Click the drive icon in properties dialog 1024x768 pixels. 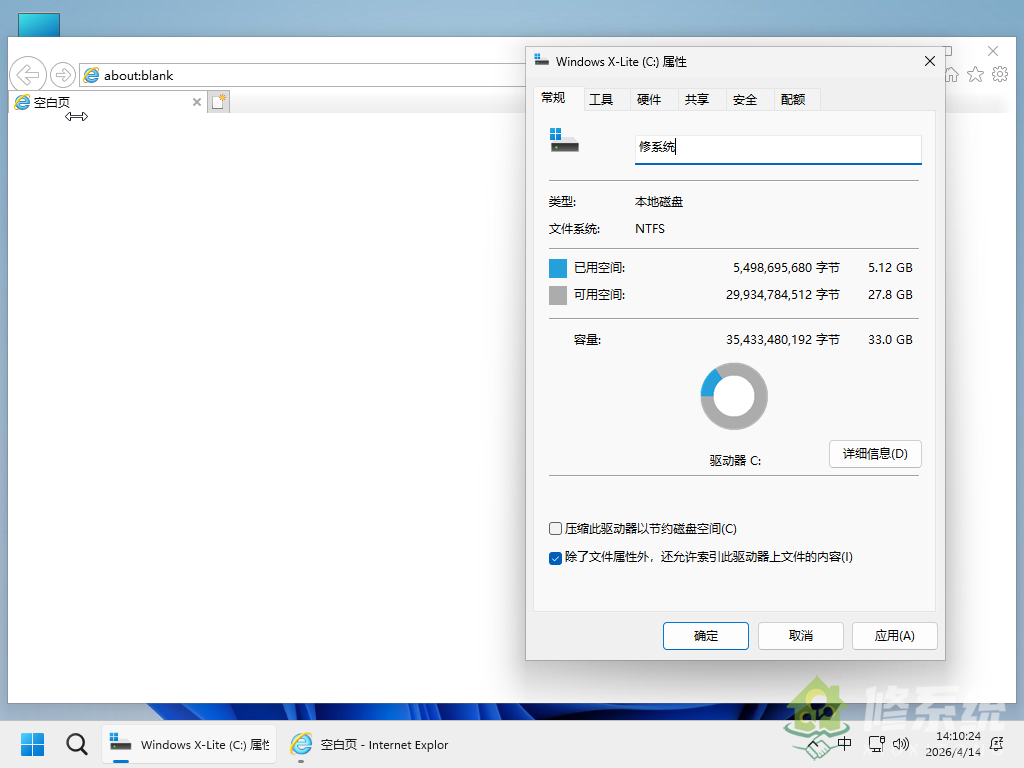(x=564, y=142)
